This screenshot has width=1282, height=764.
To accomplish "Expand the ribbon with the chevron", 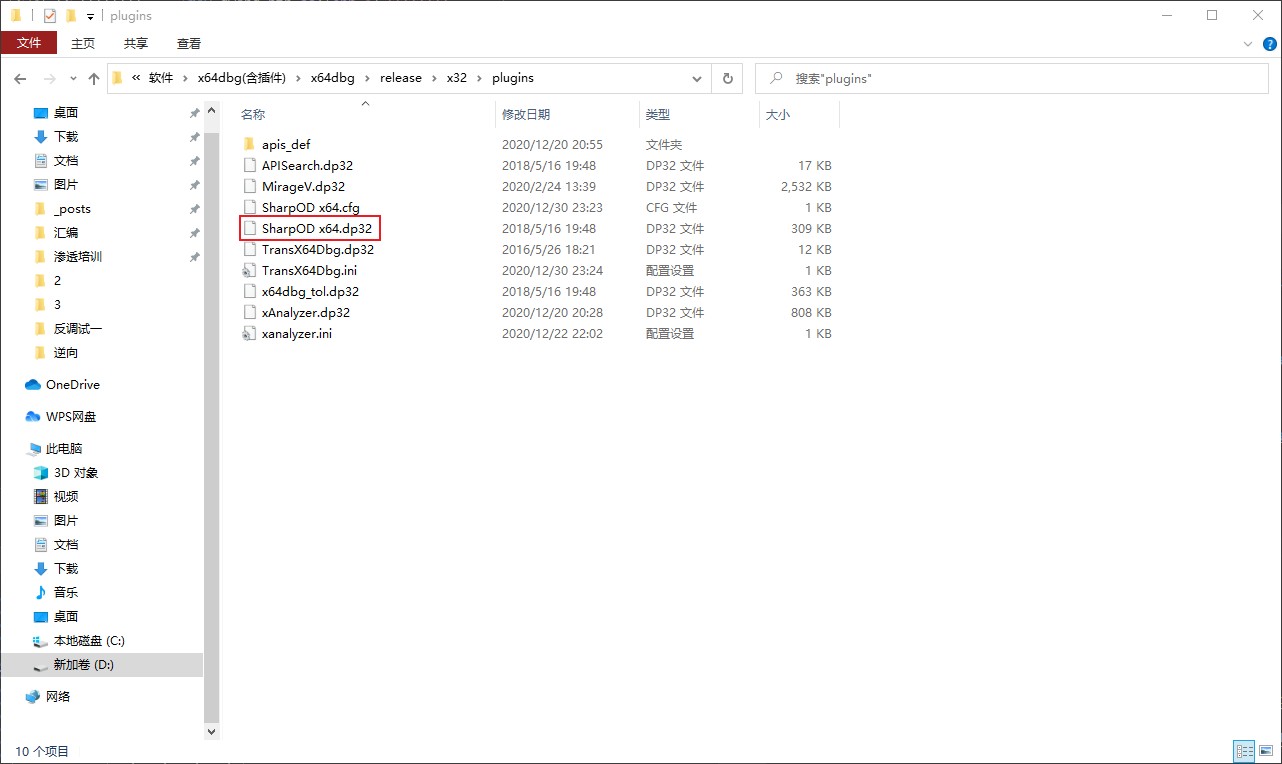I will coord(1247,44).
